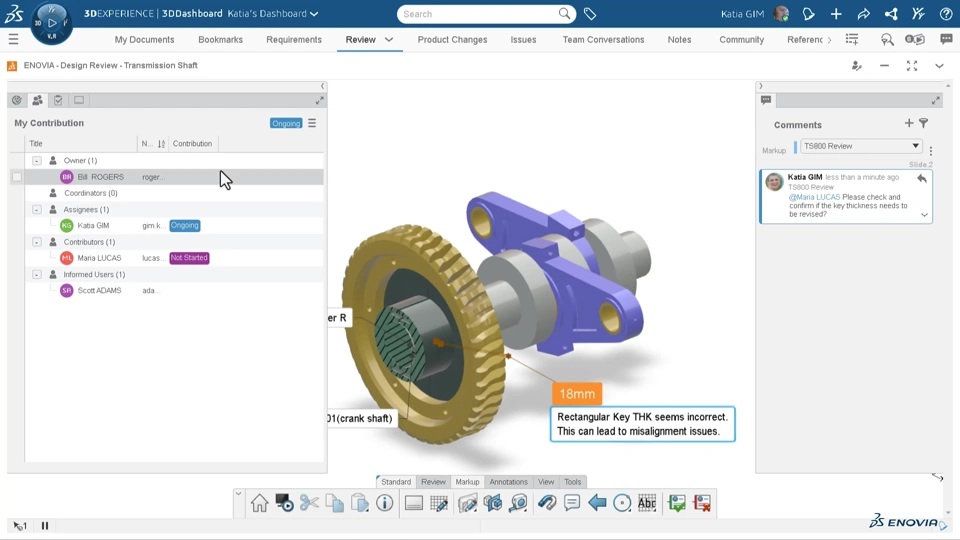Toggle the checklist tab icon in the left panel
Viewport: 960px width, 540px height.
[58, 100]
